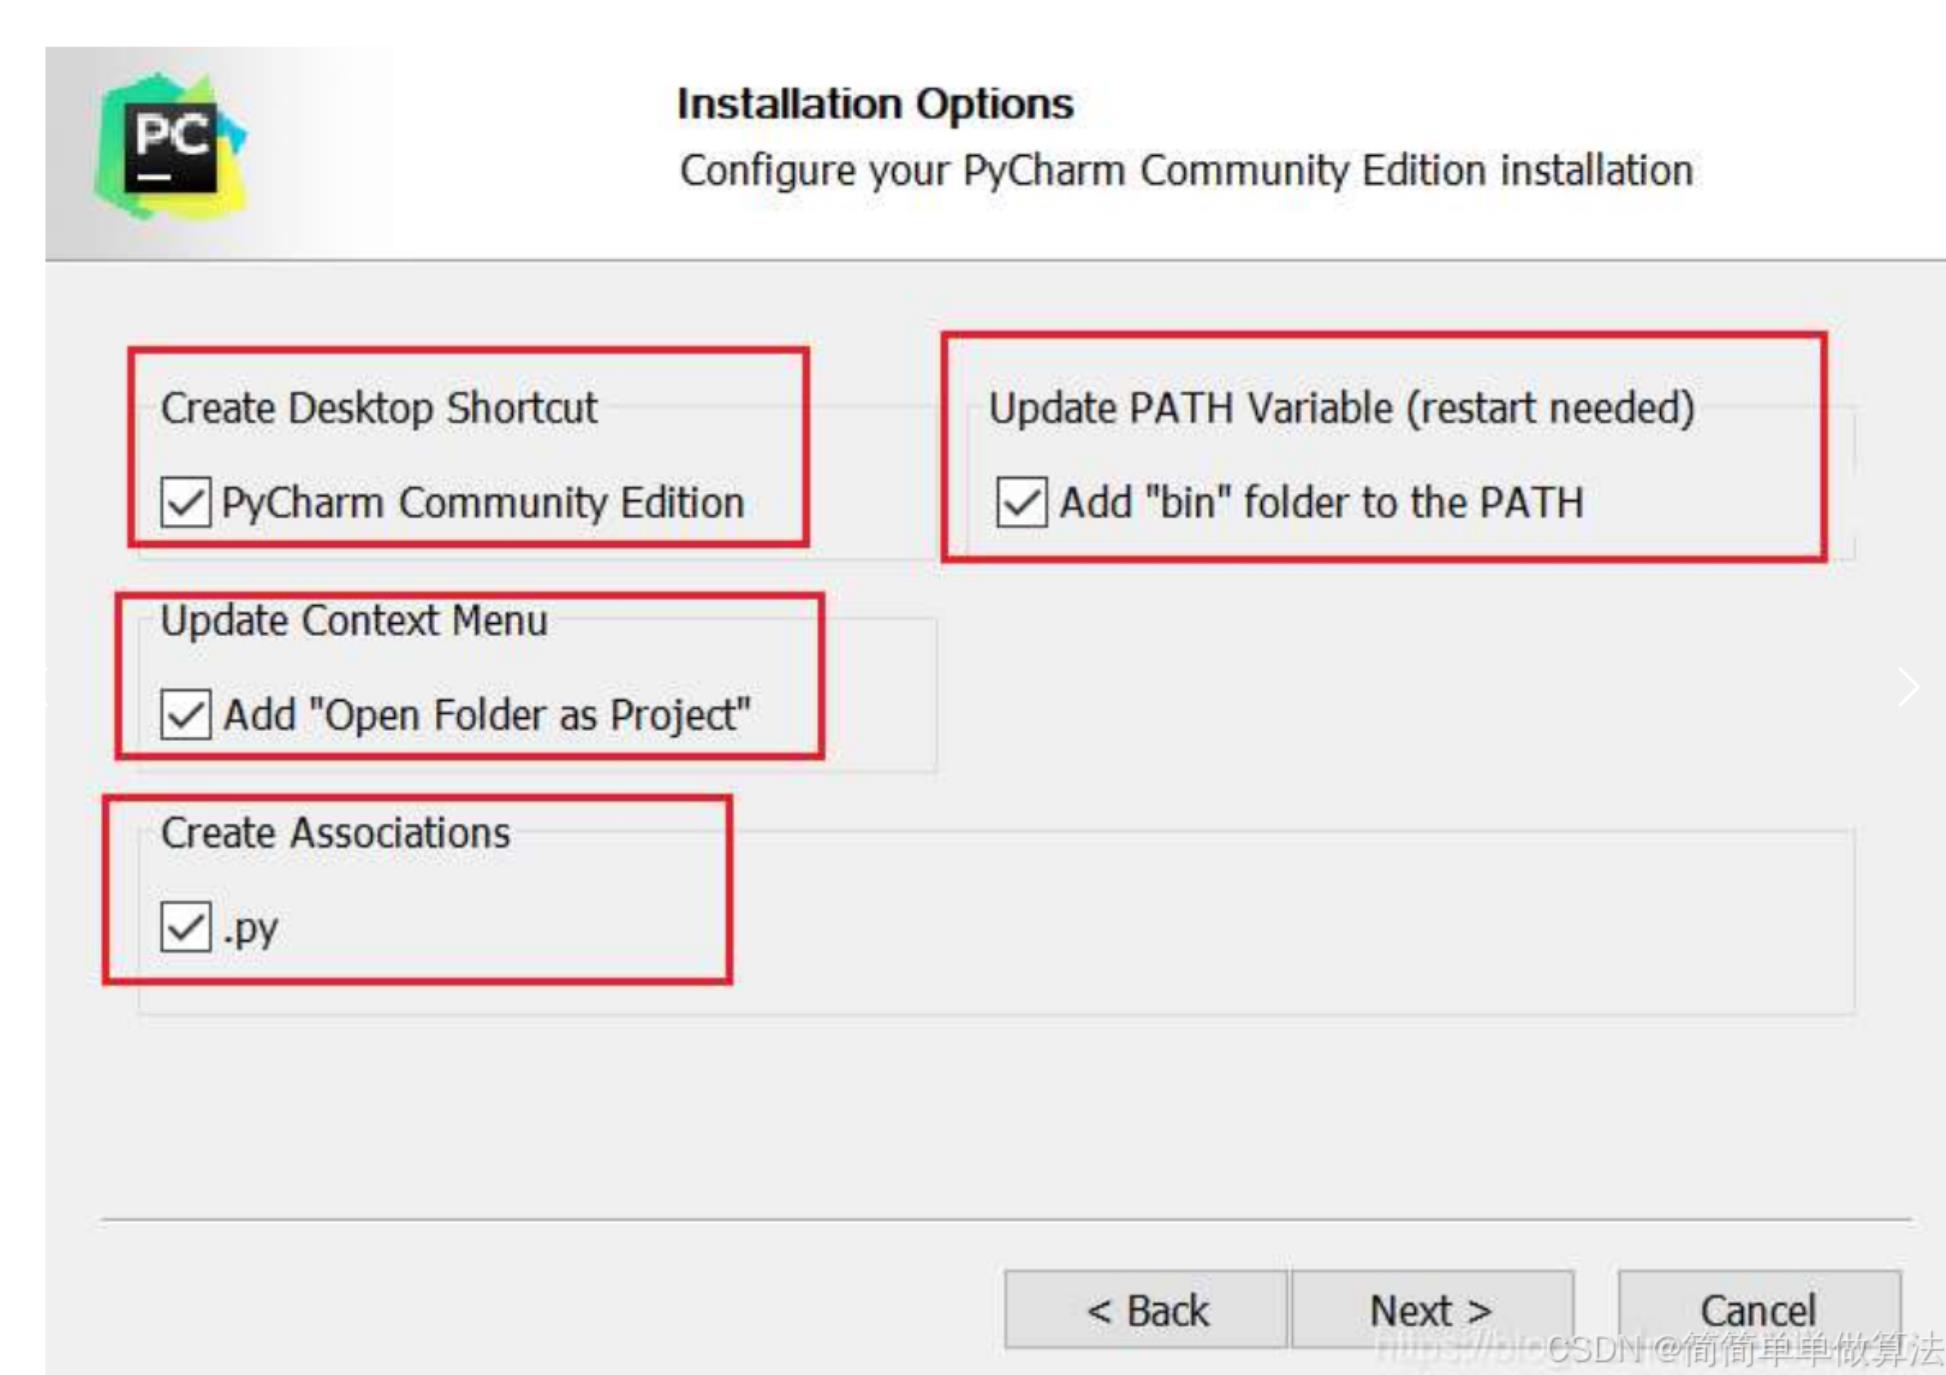Click the ".py" label text
This screenshot has height=1375, width=1946.
pyautogui.click(x=250, y=929)
